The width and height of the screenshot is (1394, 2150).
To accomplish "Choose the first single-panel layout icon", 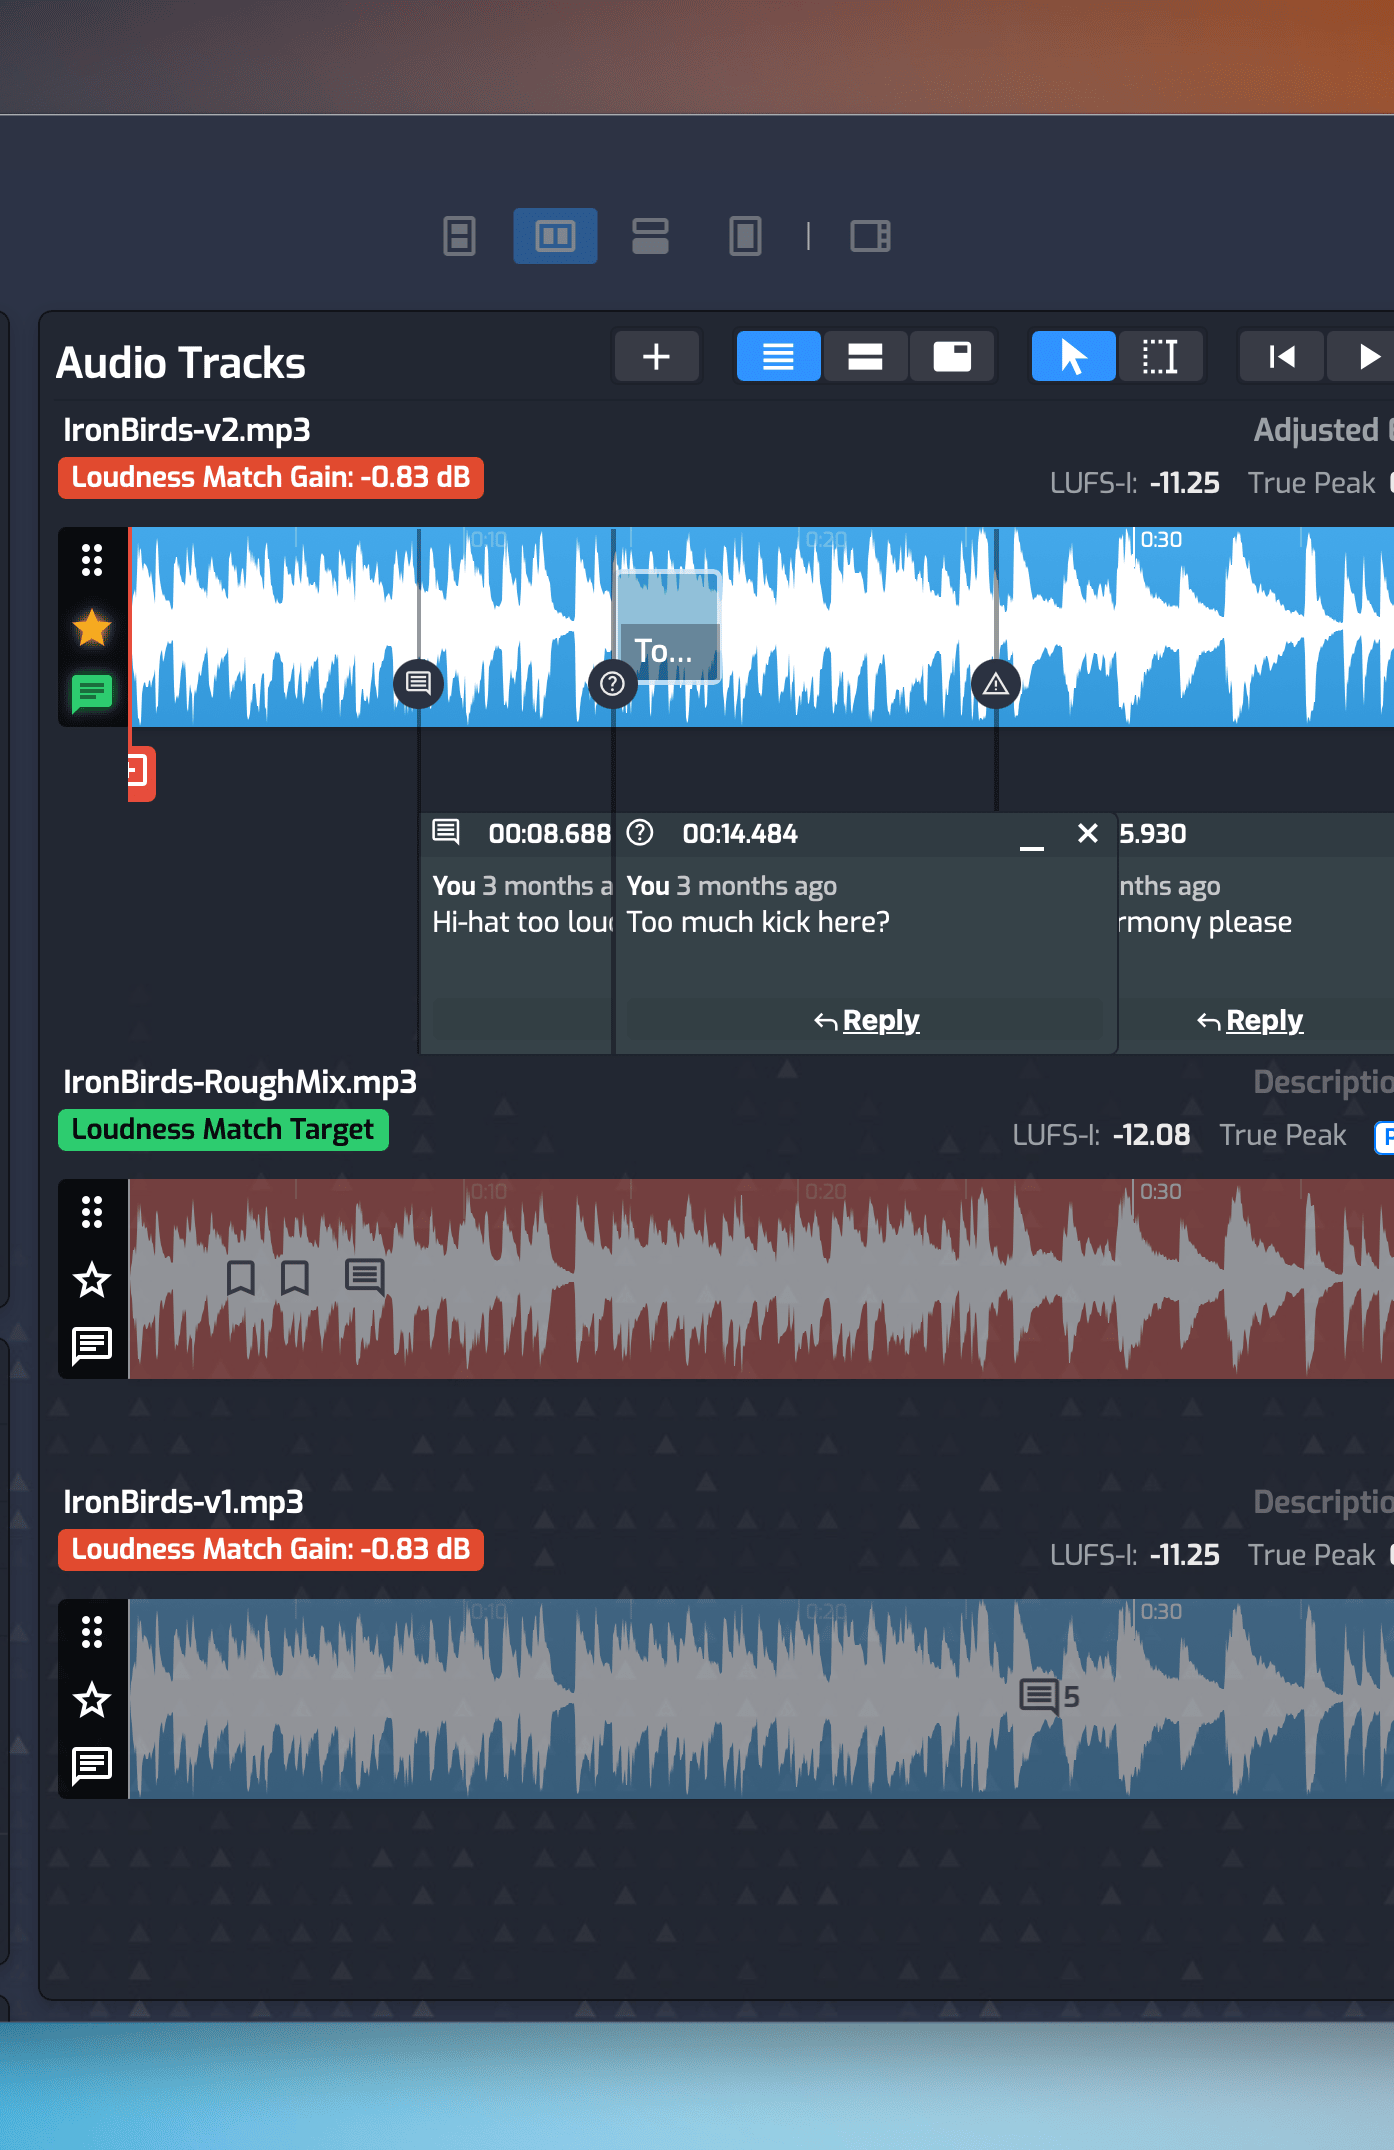I will [x=459, y=236].
